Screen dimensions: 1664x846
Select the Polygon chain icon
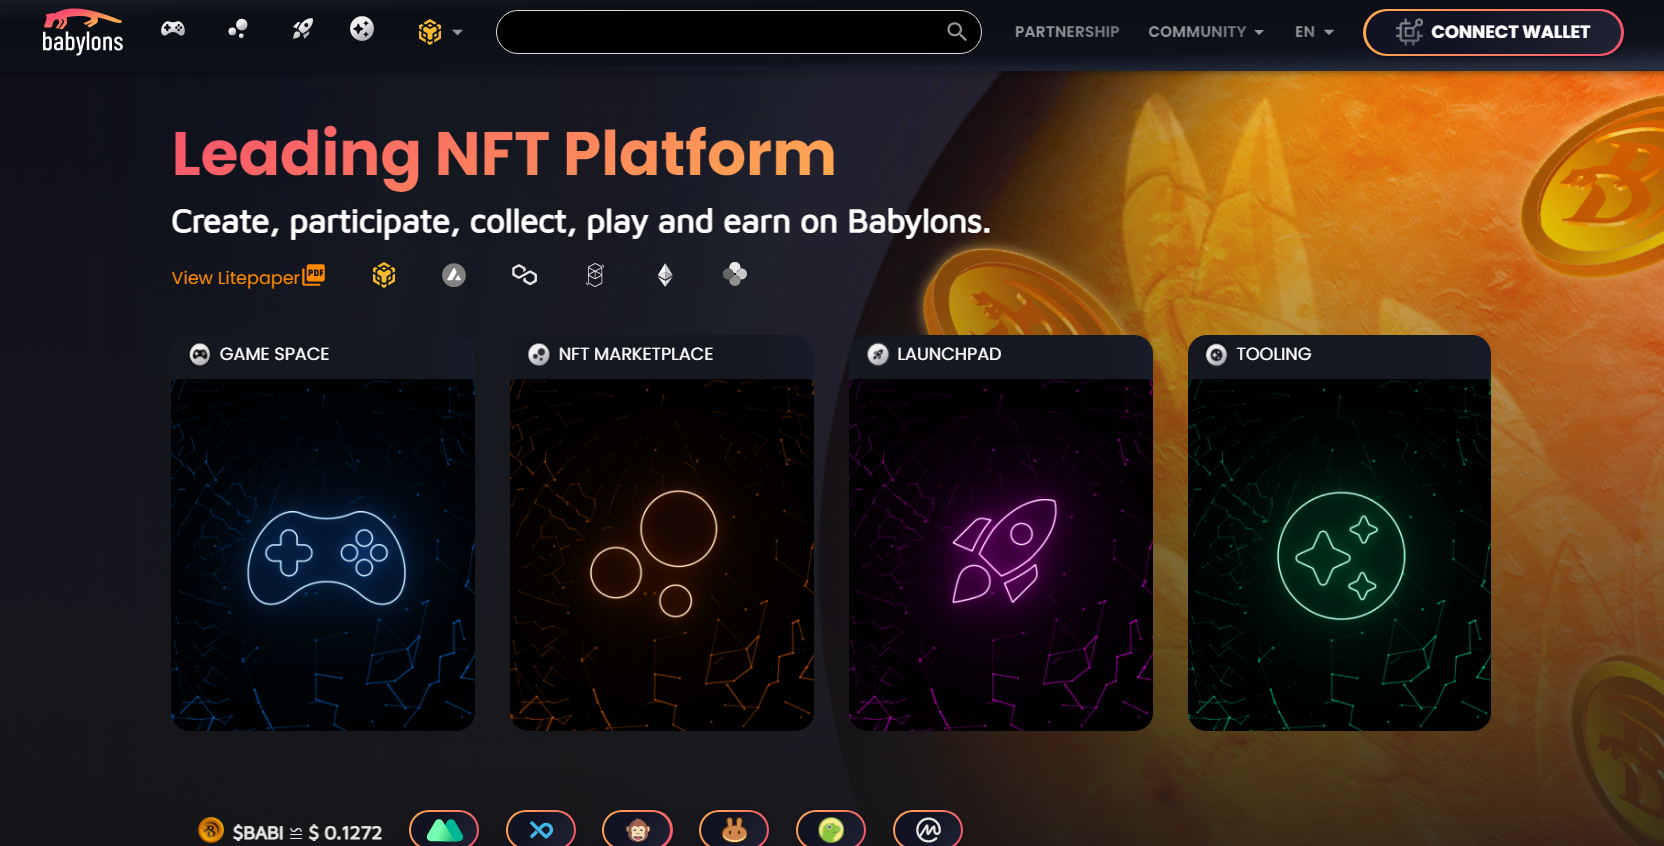point(525,275)
